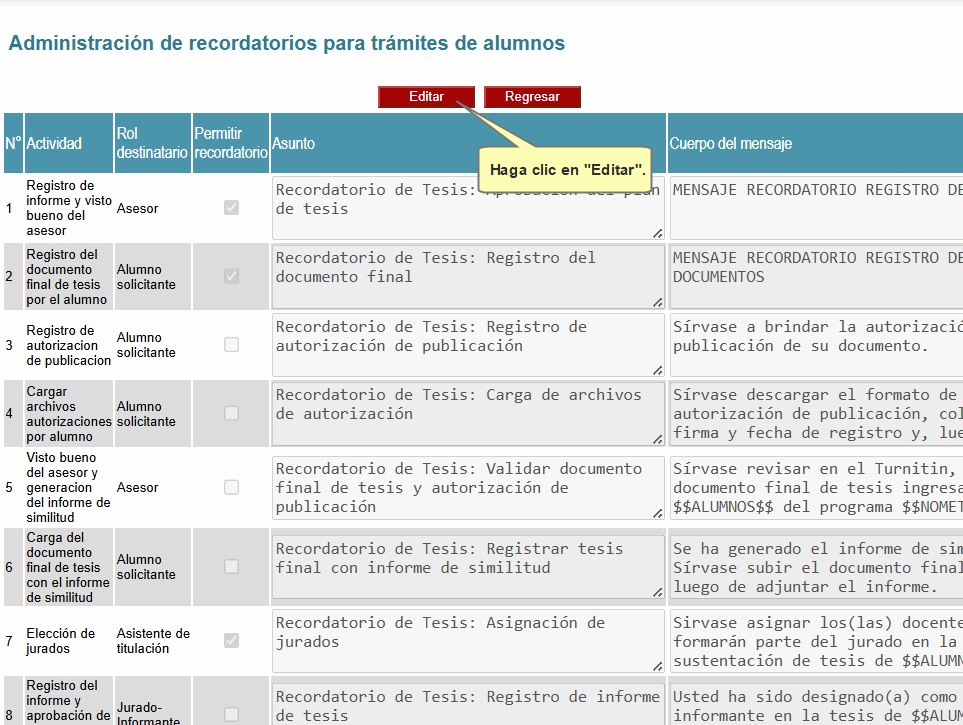The width and height of the screenshot is (963, 725).
Task: Click resize handle of row 5 Asunto textarea
Action: [x=657, y=512]
